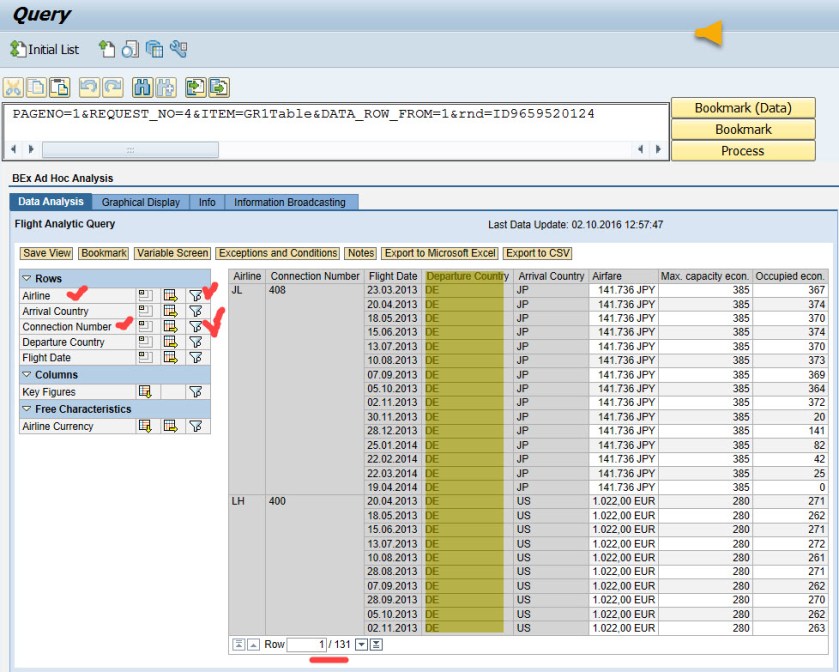Move Airline Currency into the columns
This screenshot has width=839, height=672.
coord(145,426)
